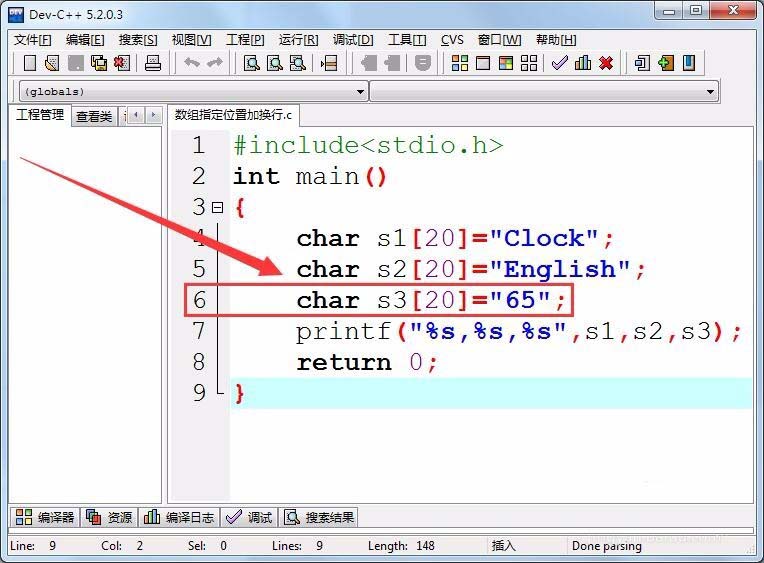Collapse the code fold at line 3

coord(217,208)
